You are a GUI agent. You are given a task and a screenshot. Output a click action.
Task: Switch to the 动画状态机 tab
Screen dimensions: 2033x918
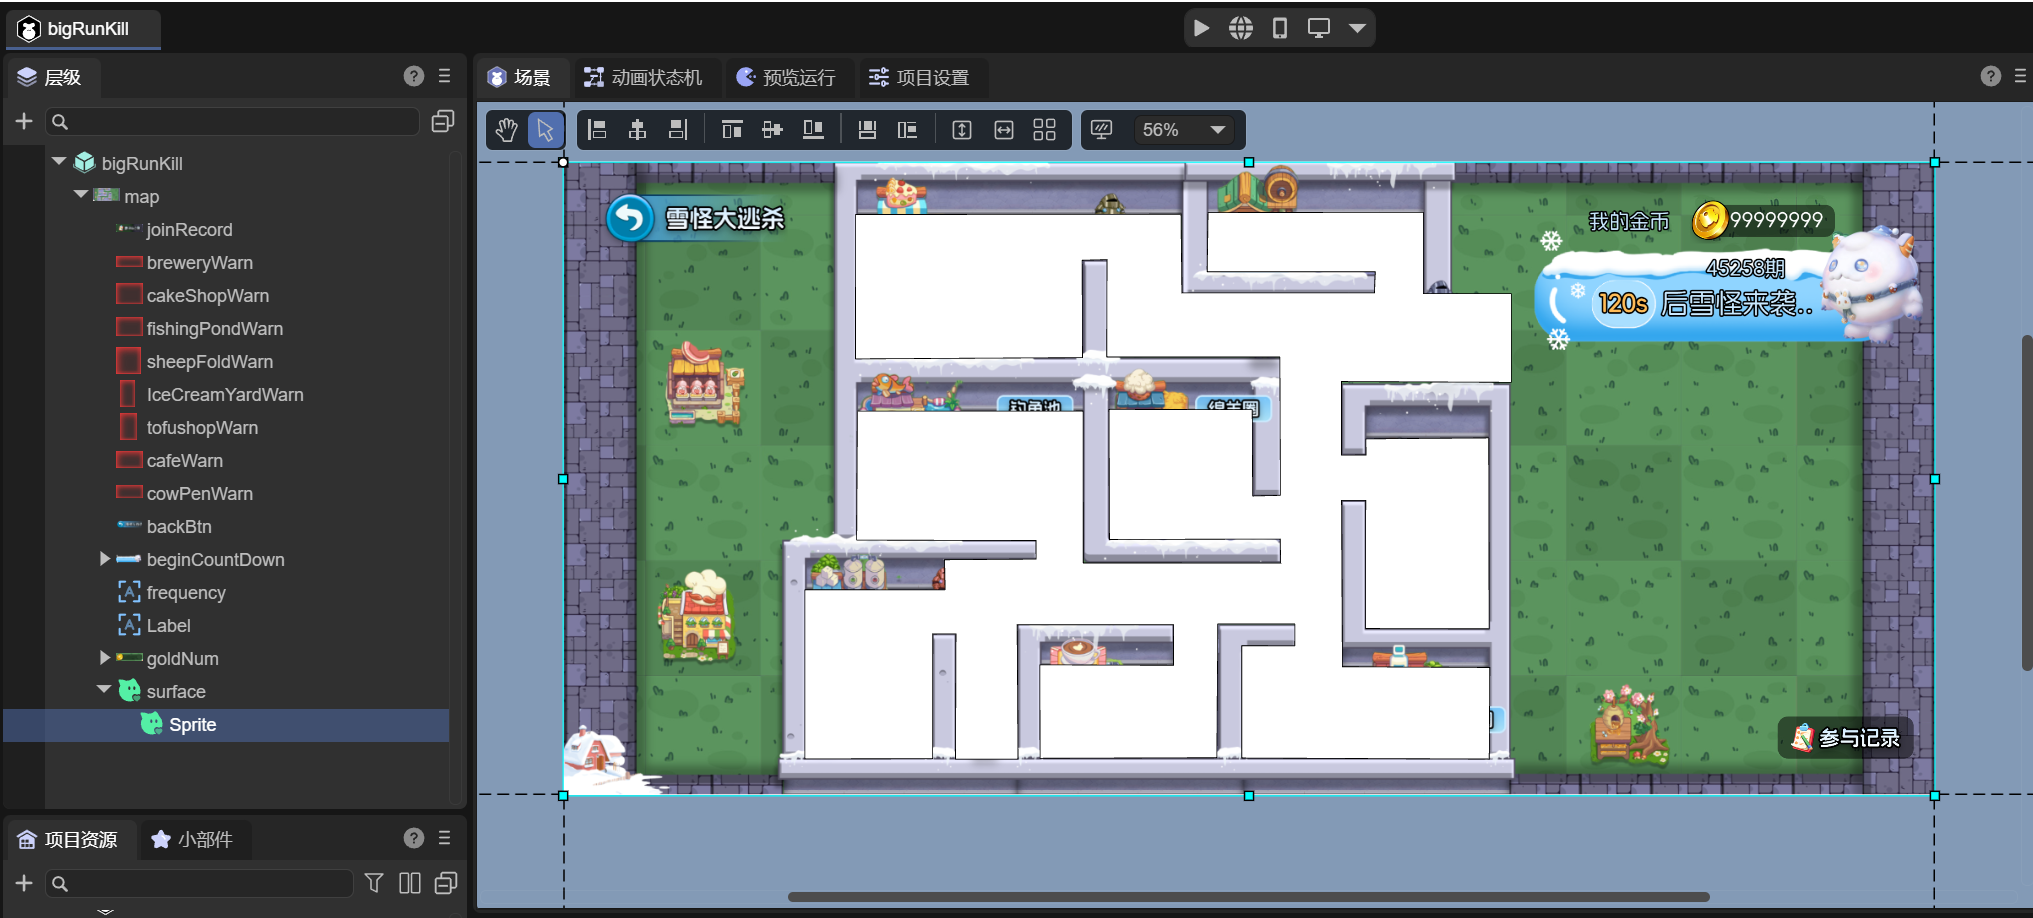coord(644,78)
